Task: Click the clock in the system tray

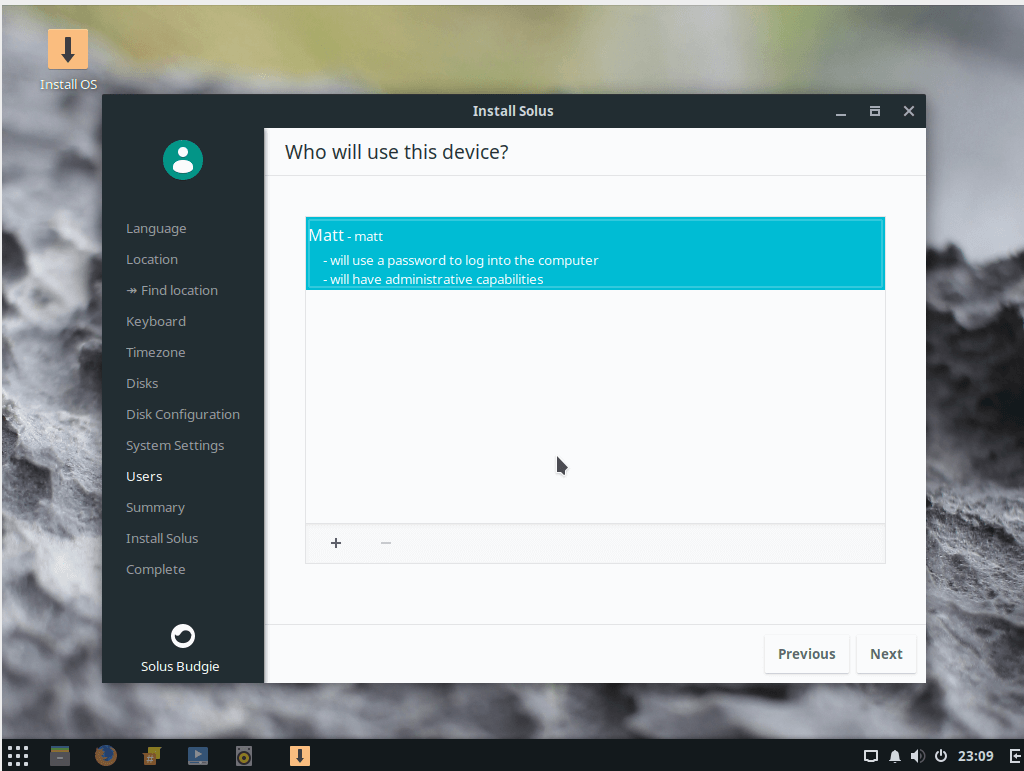Action: coord(975,755)
